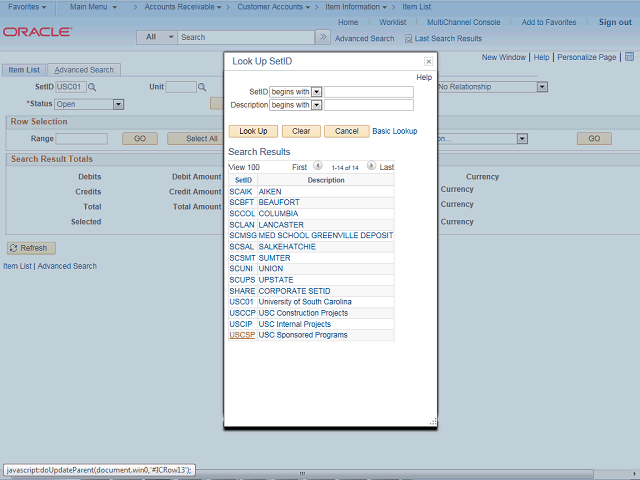Click the Unit lookup magnifier icon

(203, 88)
